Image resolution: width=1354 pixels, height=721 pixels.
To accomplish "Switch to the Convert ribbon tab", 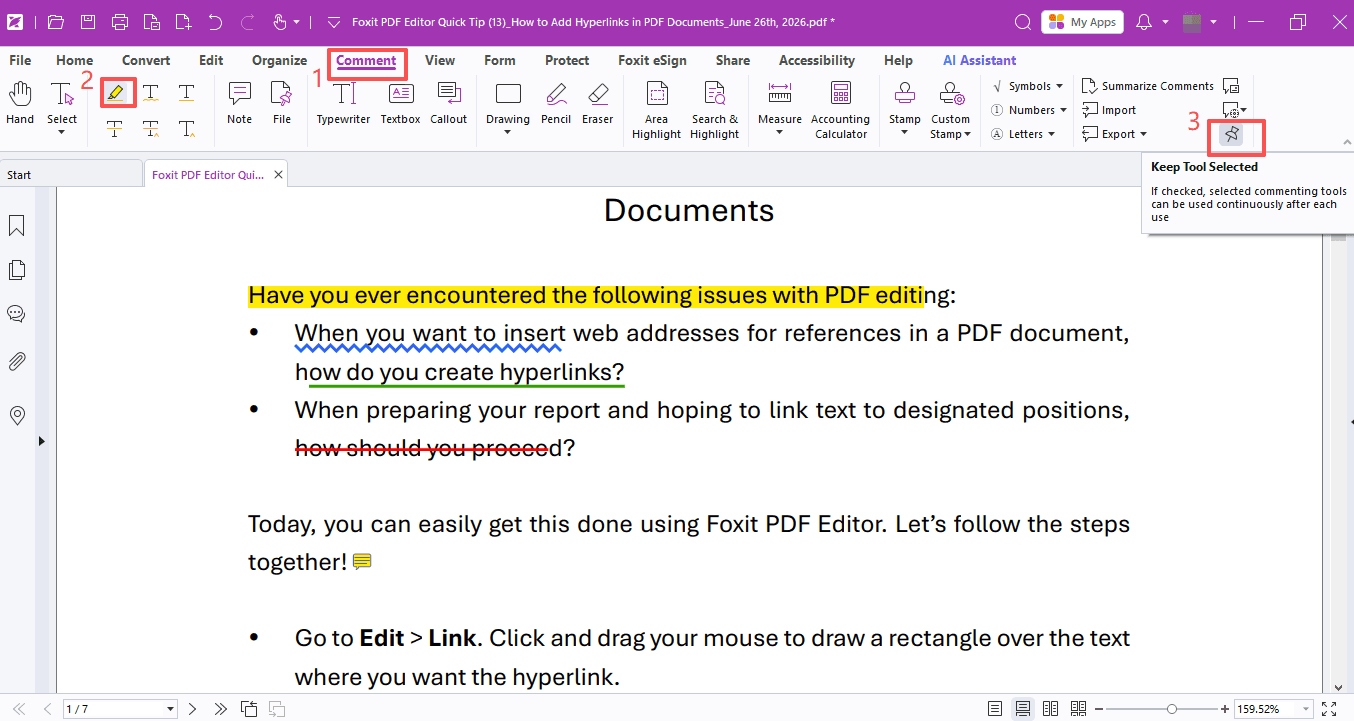I will (x=146, y=60).
